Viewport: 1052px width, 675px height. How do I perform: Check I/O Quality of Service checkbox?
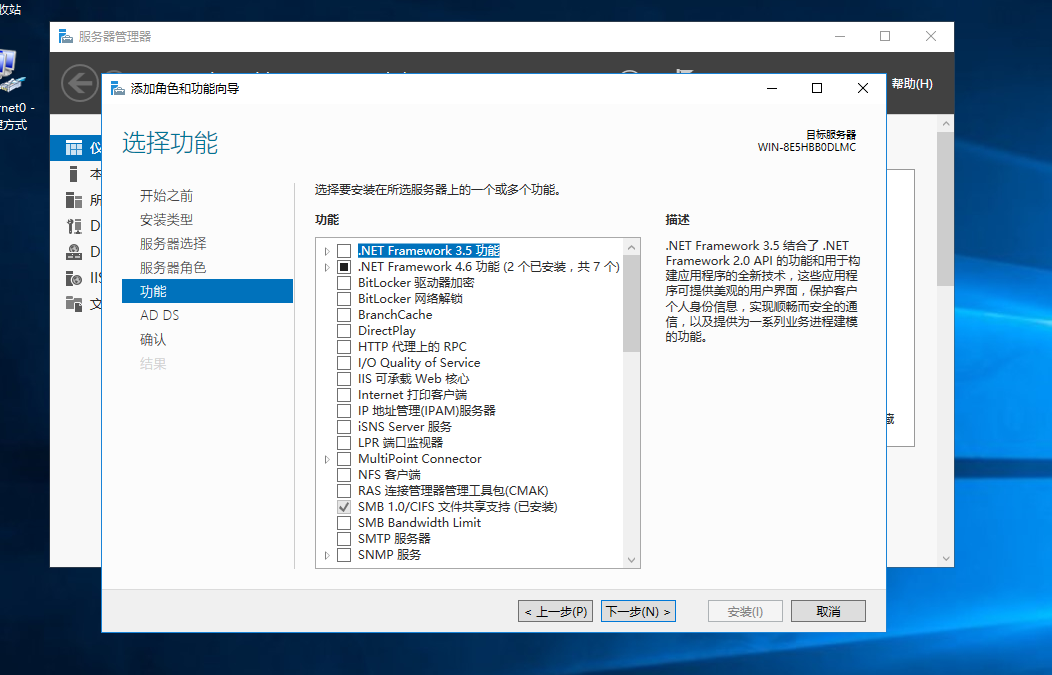point(344,363)
